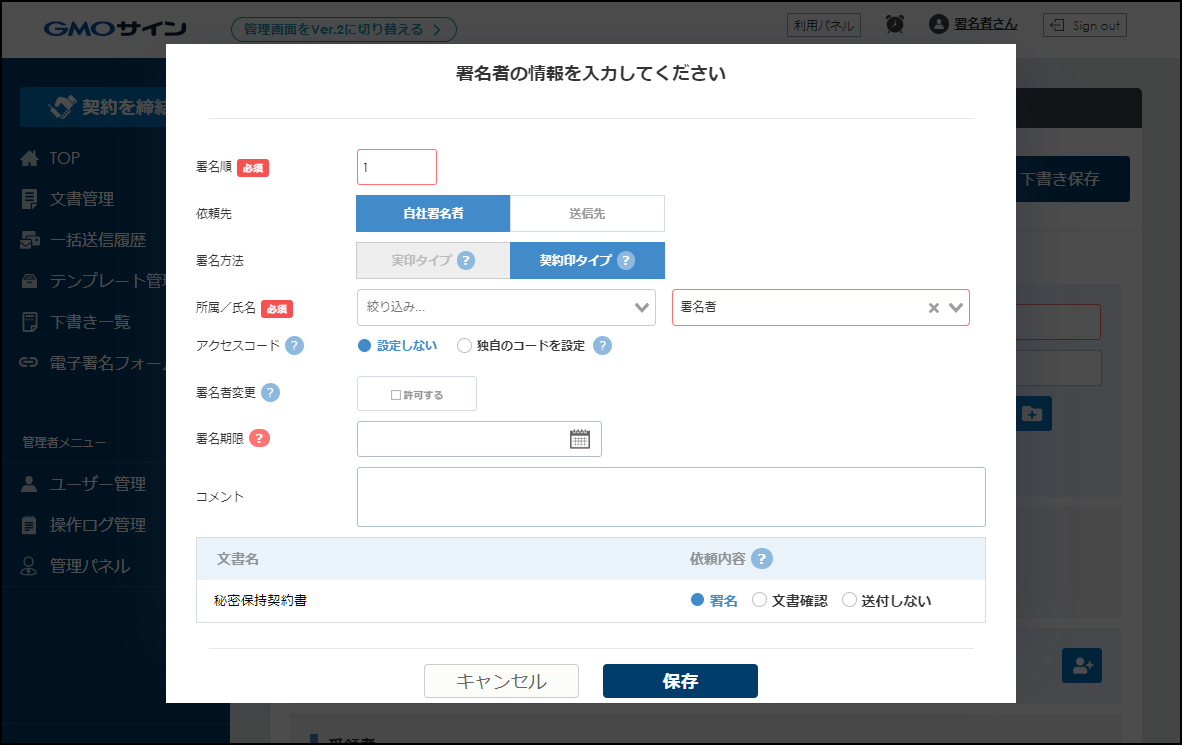The image size is (1182, 745).
Task: Select 文書確認 radio option
Action: point(759,601)
